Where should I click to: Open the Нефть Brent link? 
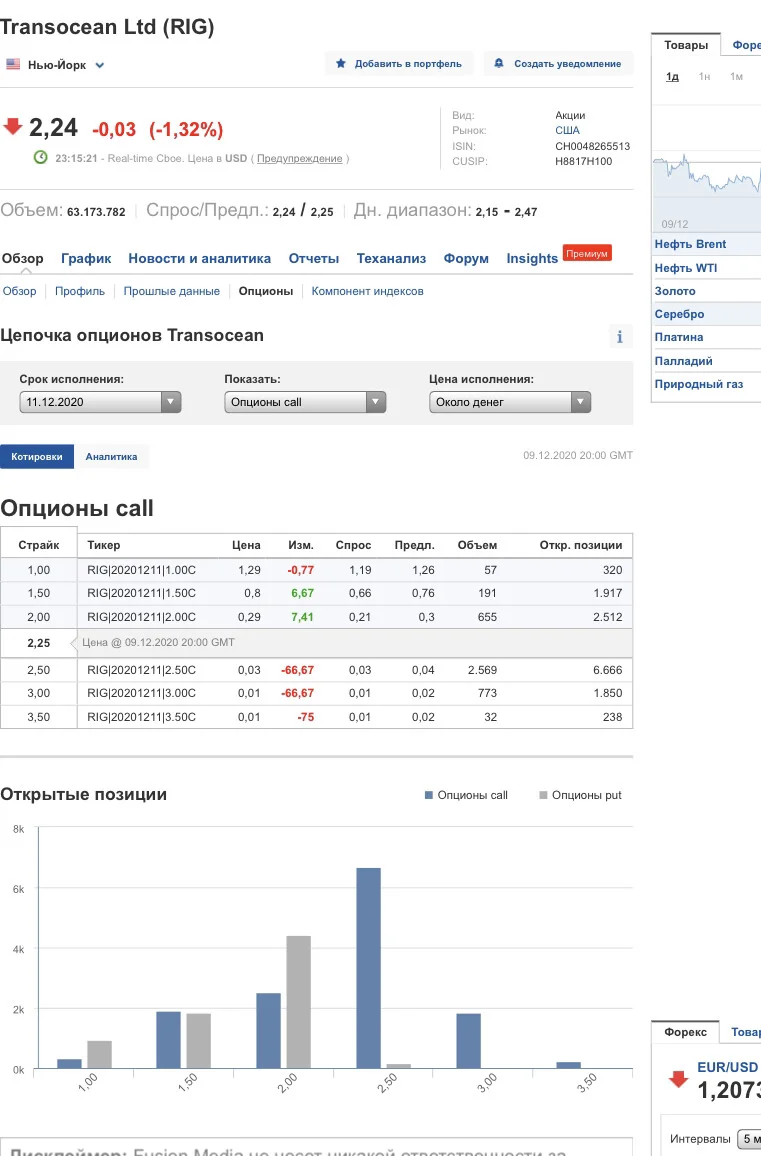point(690,244)
